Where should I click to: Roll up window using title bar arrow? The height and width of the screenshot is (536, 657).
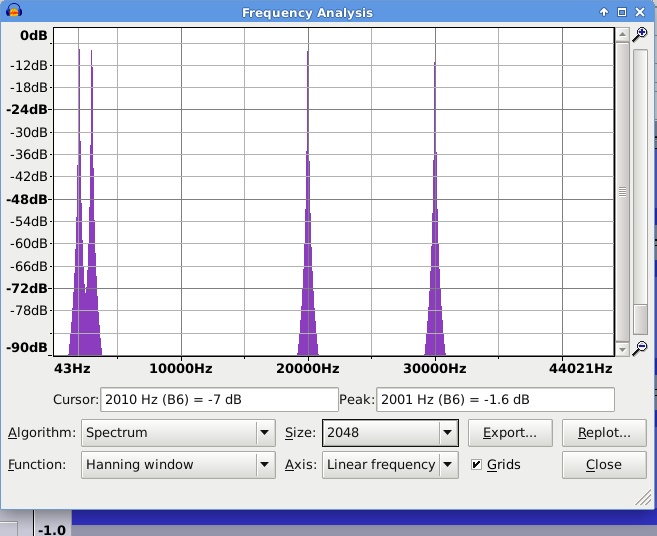(604, 12)
